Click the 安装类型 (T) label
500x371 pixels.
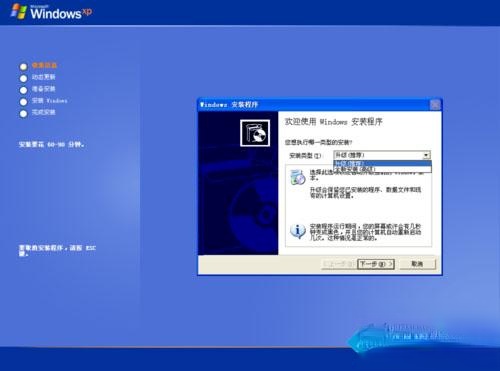coord(305,156)
